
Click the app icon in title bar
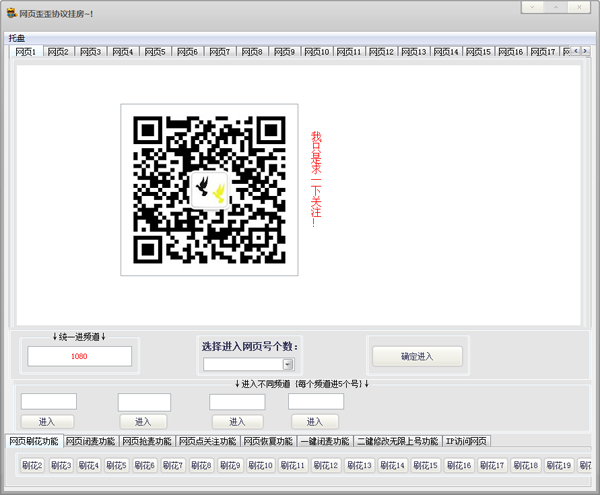pyautogui.click(x=12, y=13)
